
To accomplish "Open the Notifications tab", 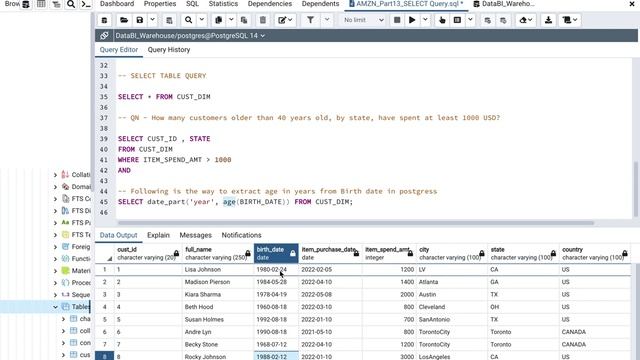I will point(241,235).
